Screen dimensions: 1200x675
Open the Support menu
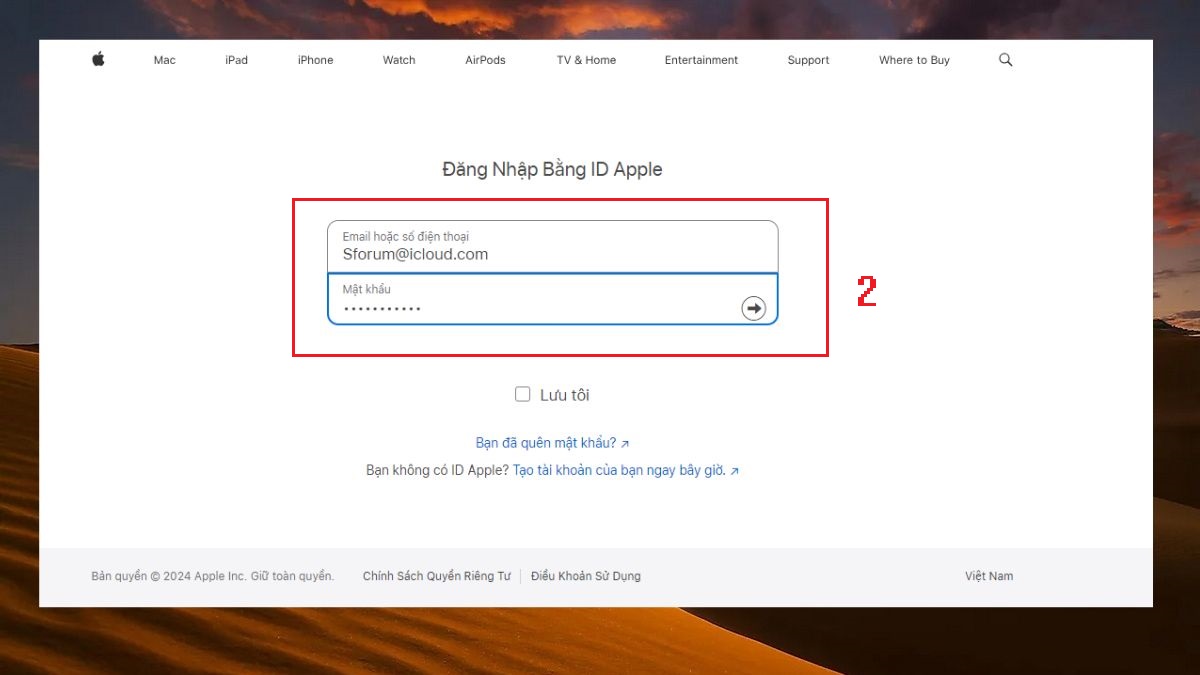(808, 60)
